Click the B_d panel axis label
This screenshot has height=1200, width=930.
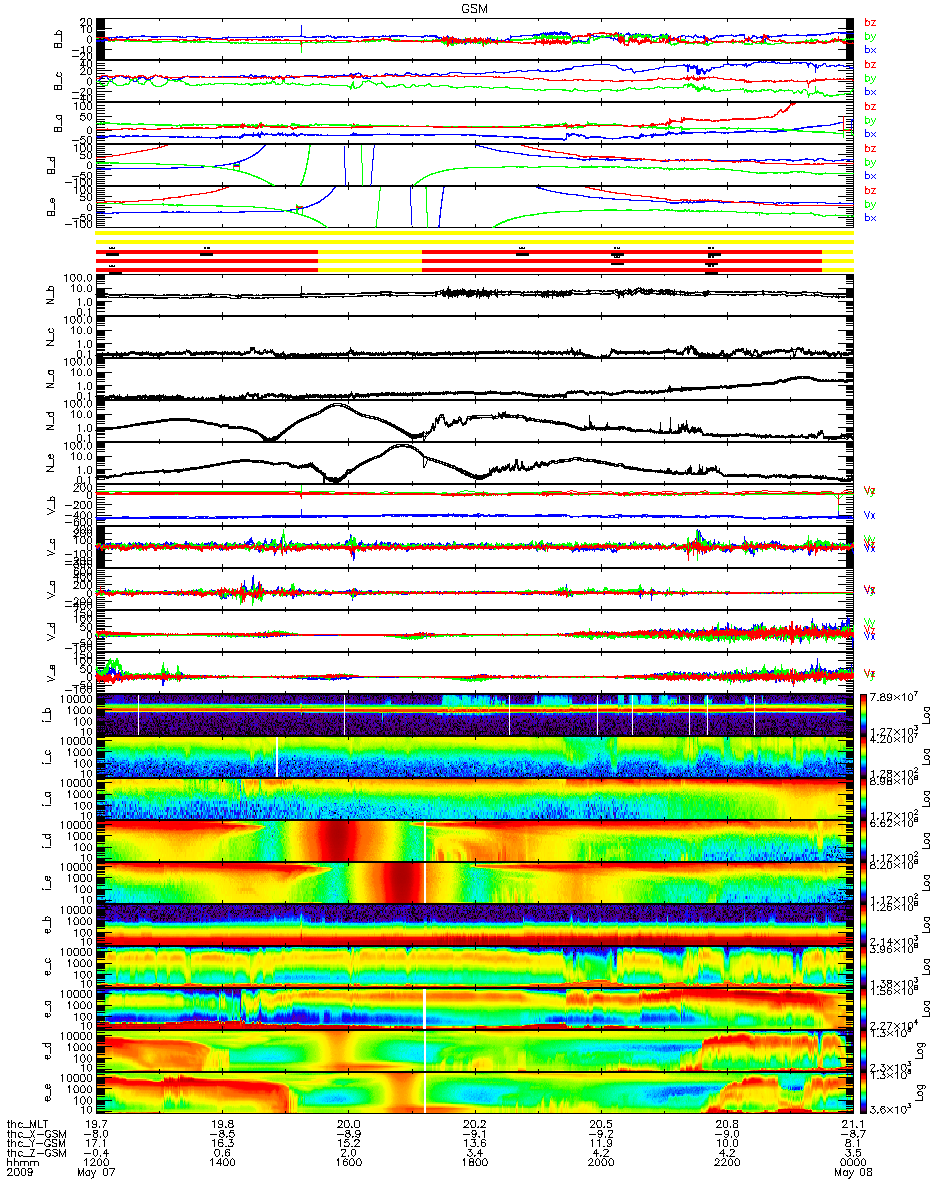point(50,165)
